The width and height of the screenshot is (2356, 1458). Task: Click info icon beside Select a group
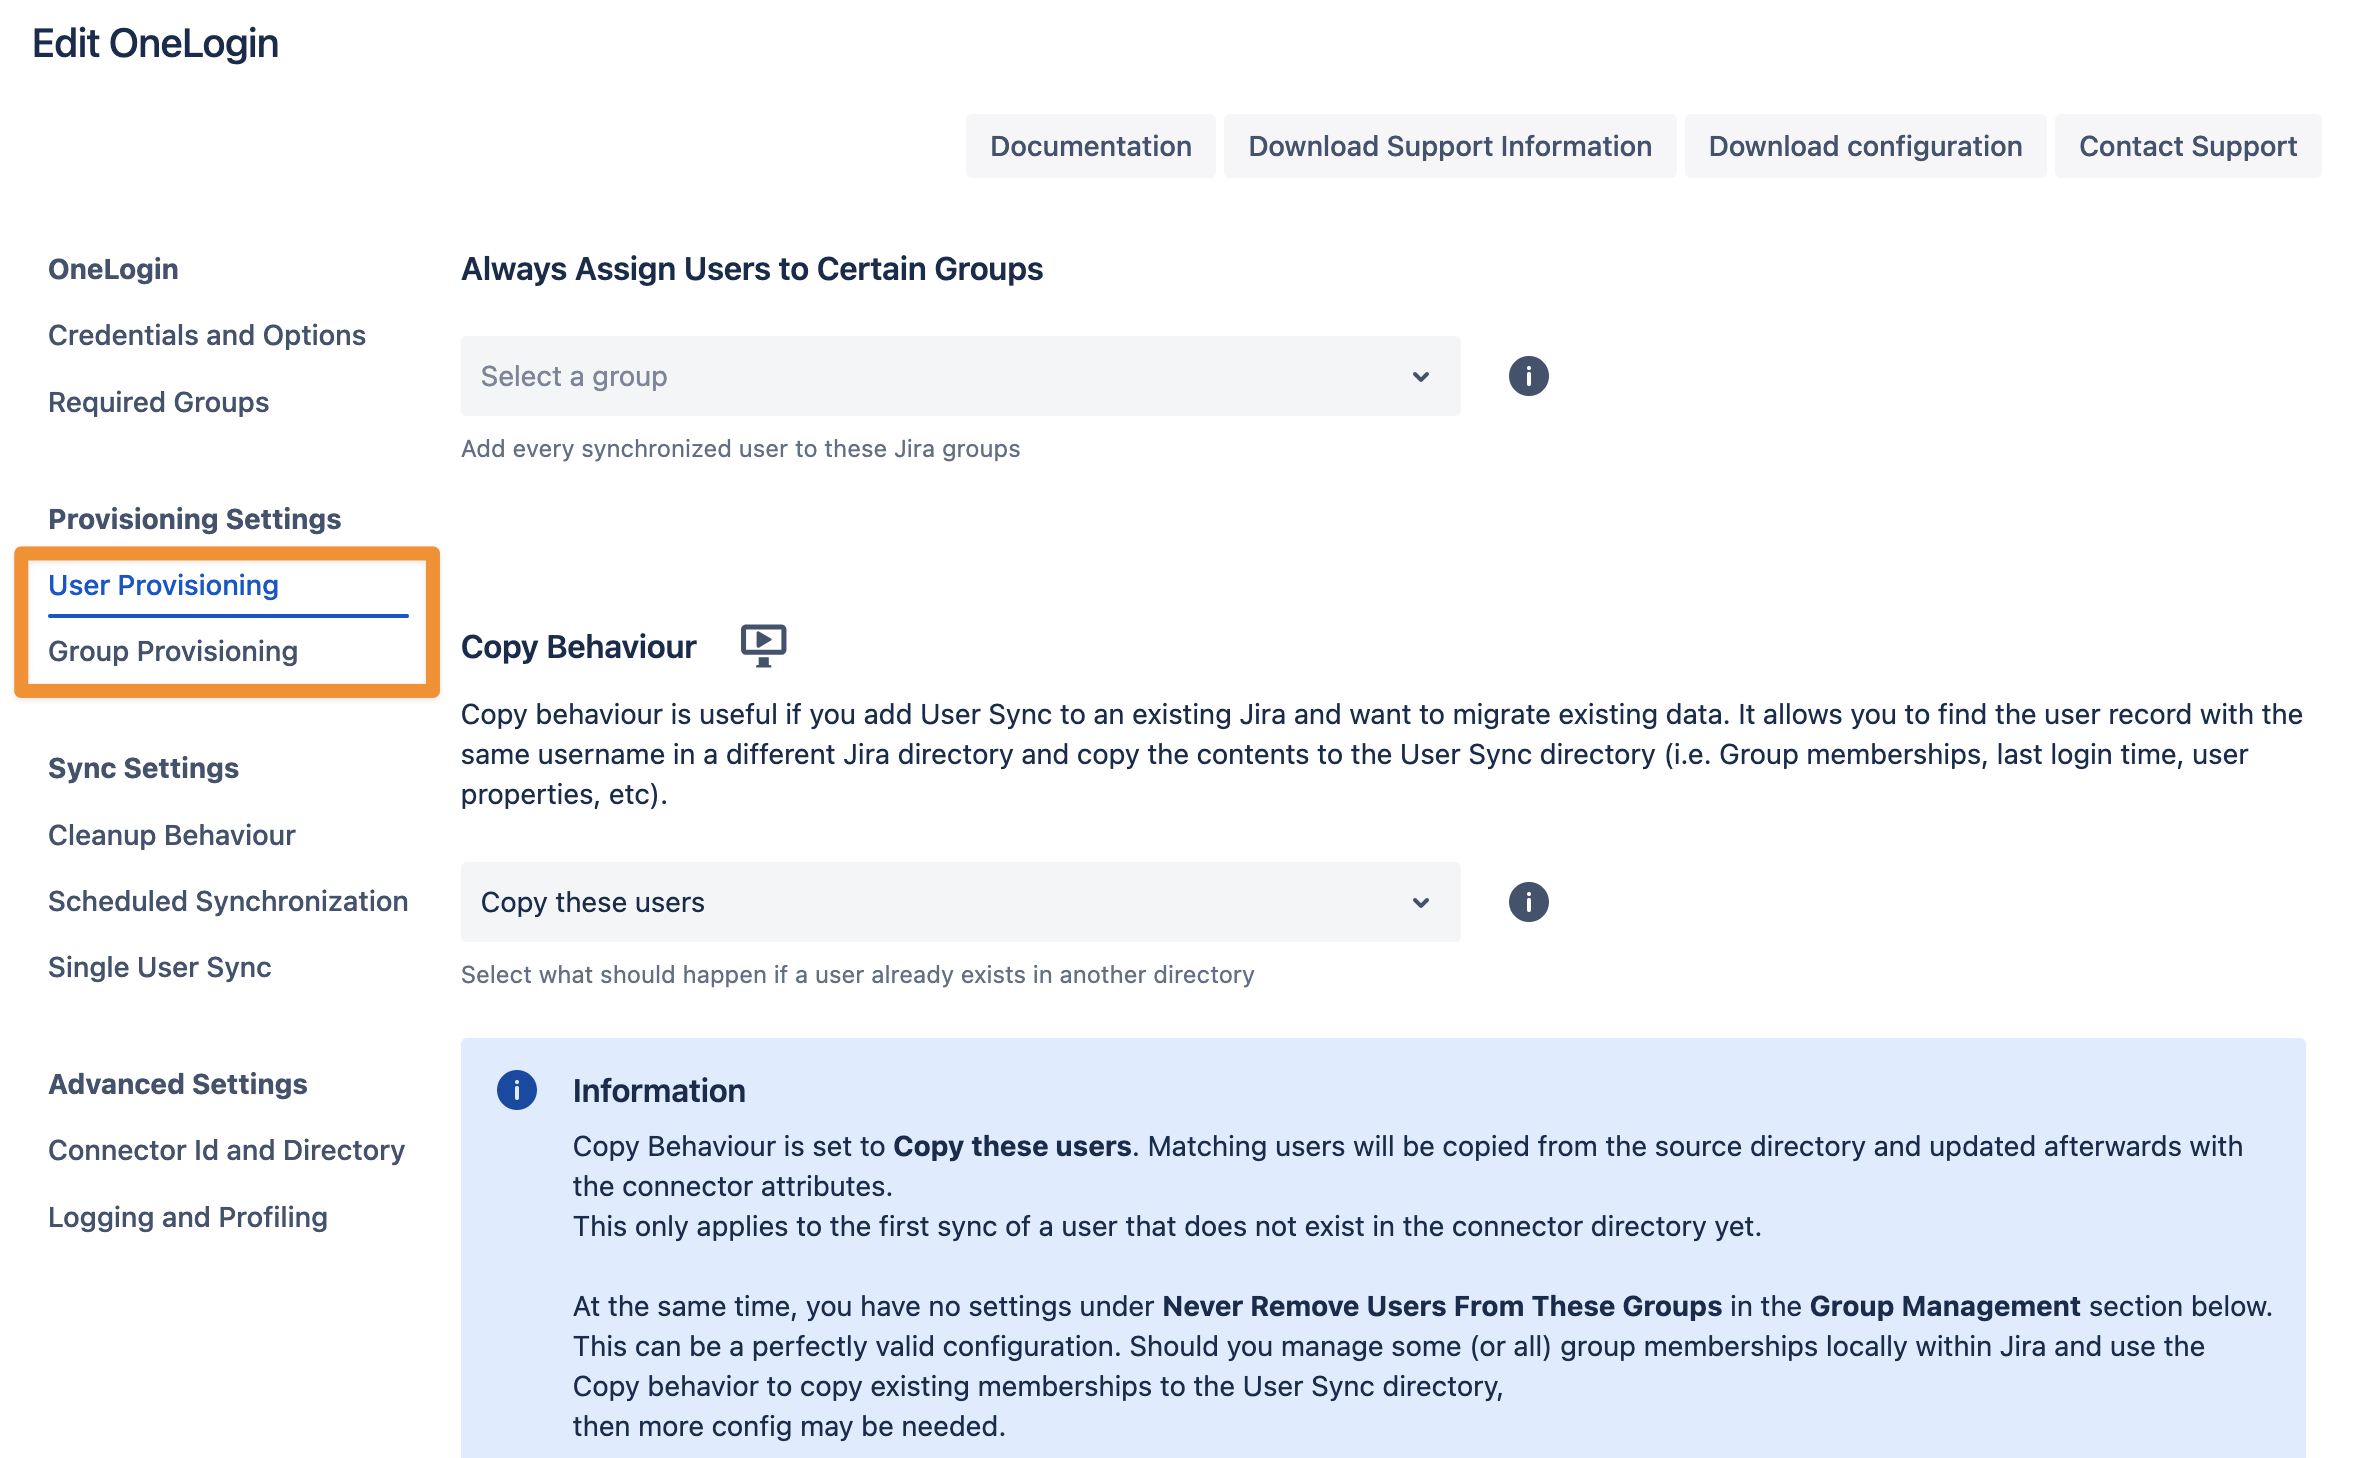1528,376
